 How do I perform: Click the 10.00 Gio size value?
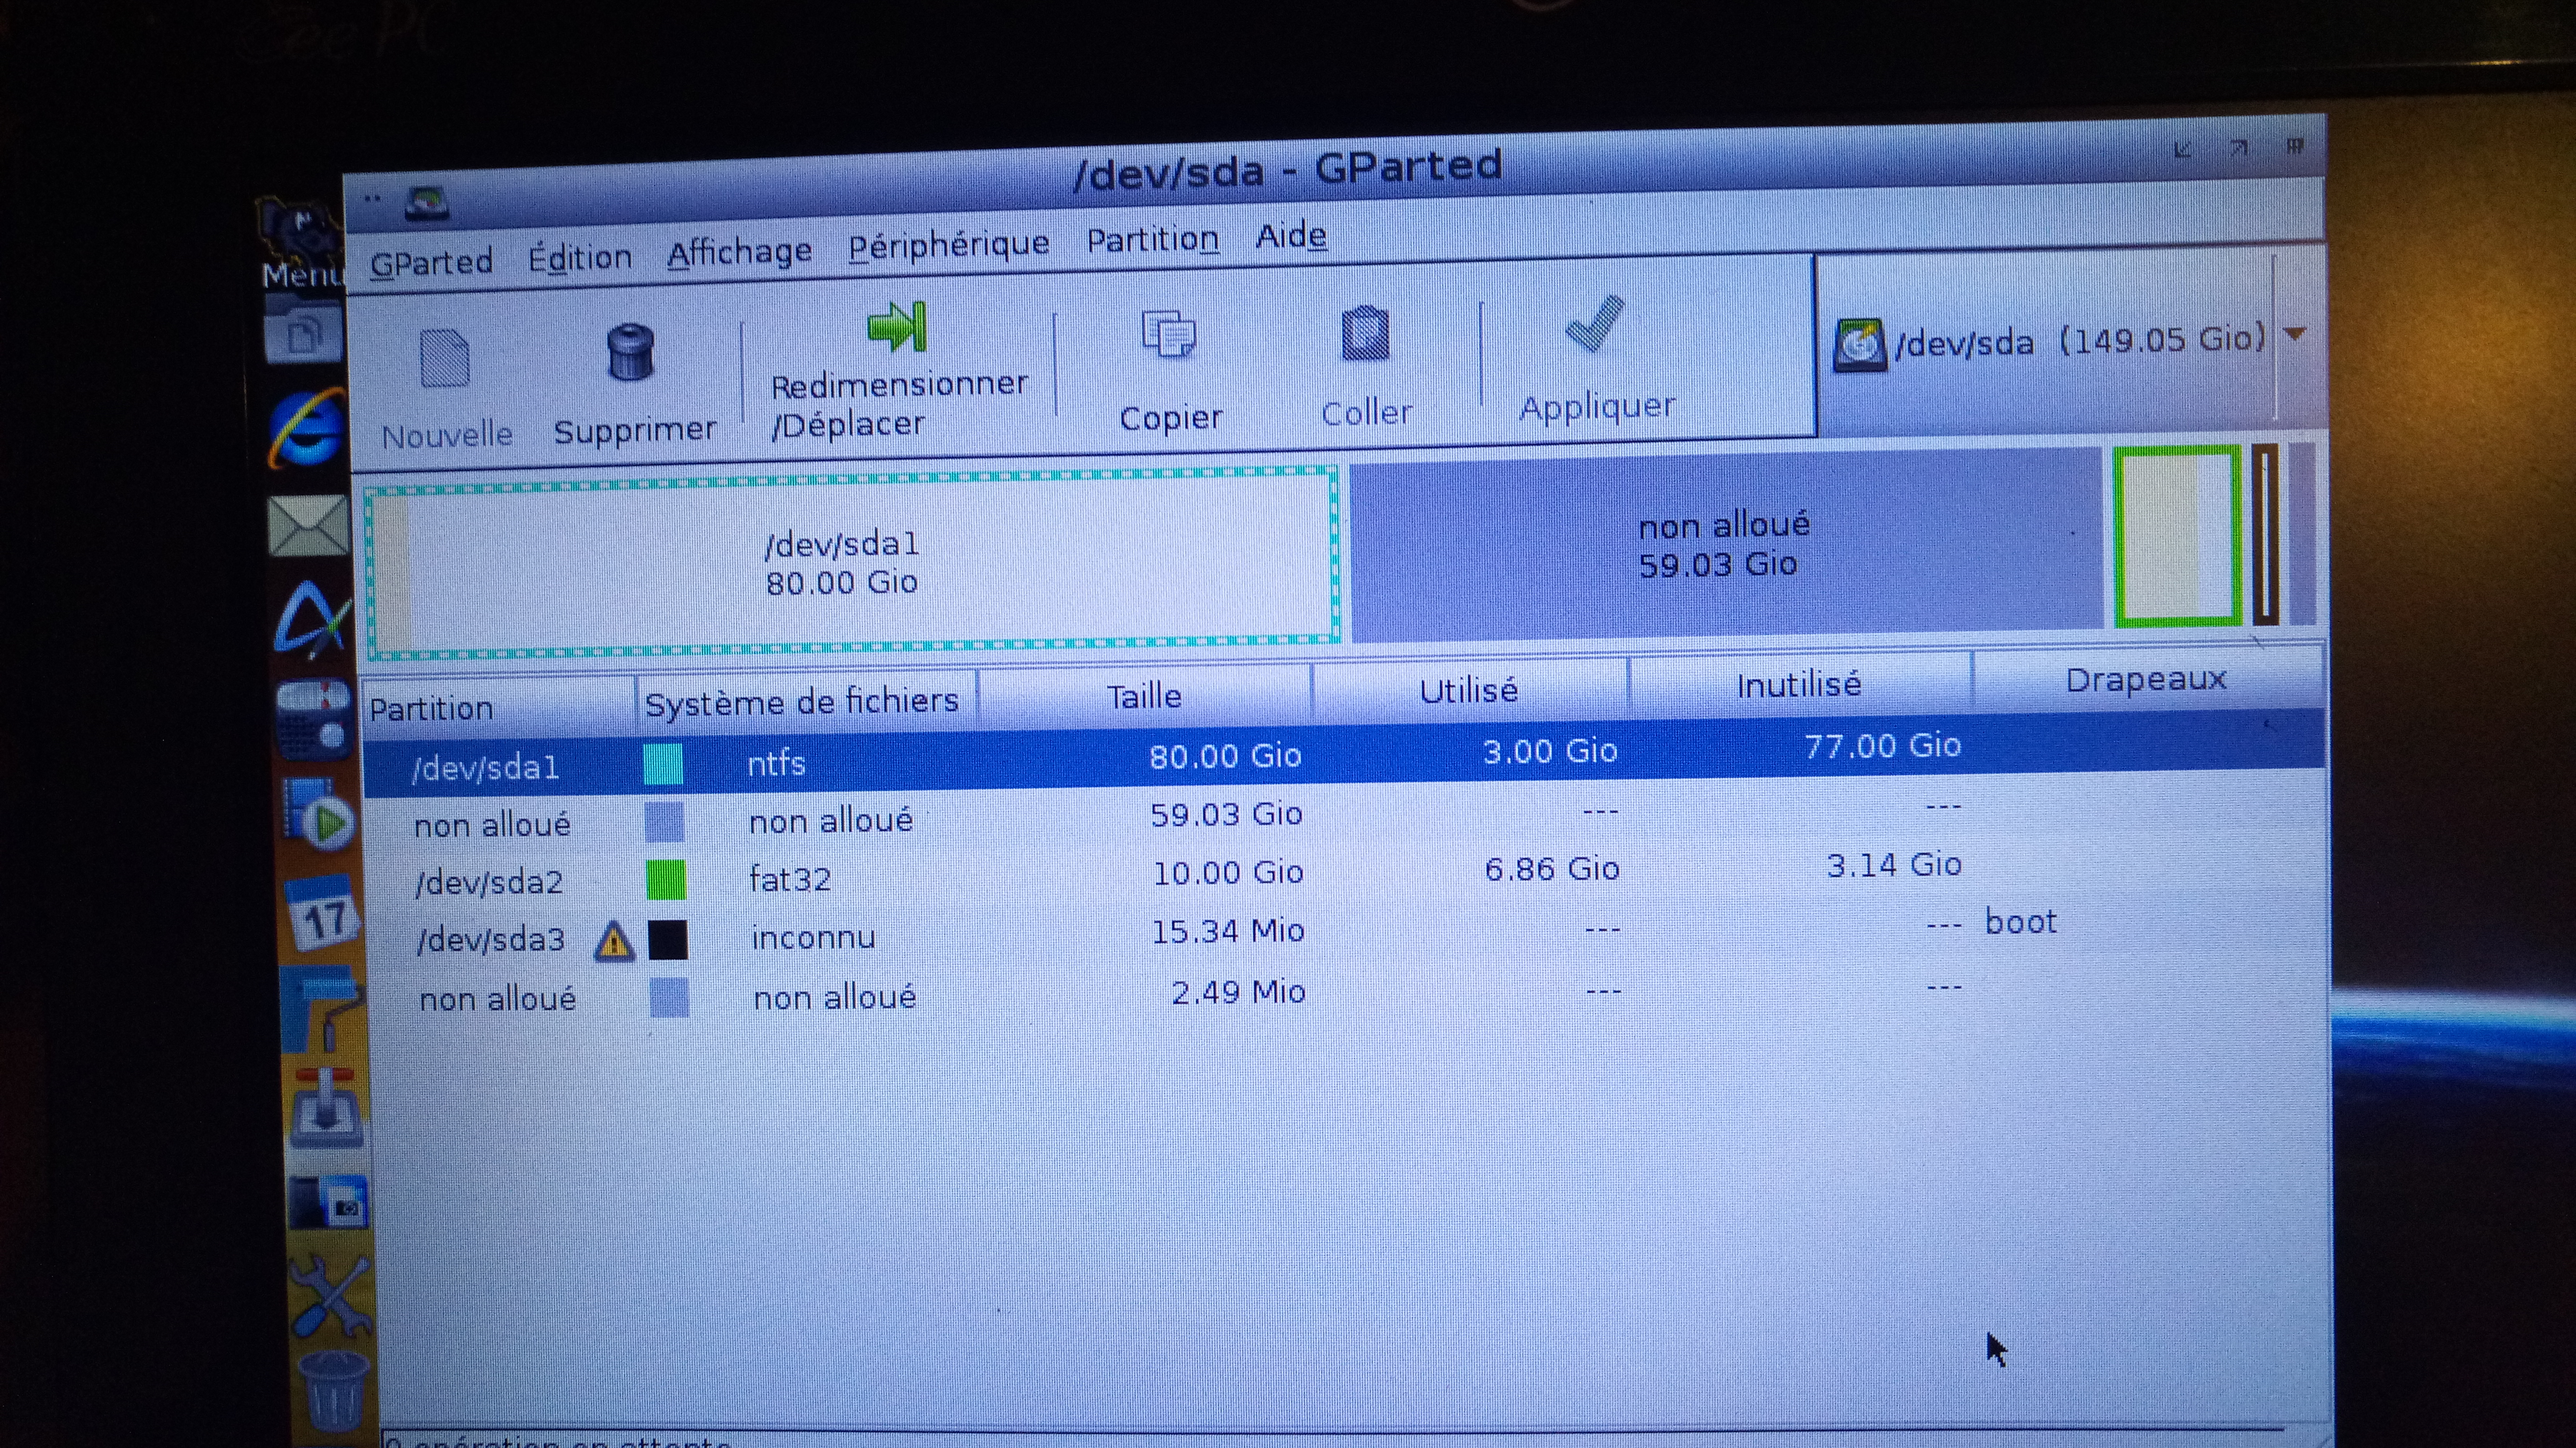tap(1228, 873)
